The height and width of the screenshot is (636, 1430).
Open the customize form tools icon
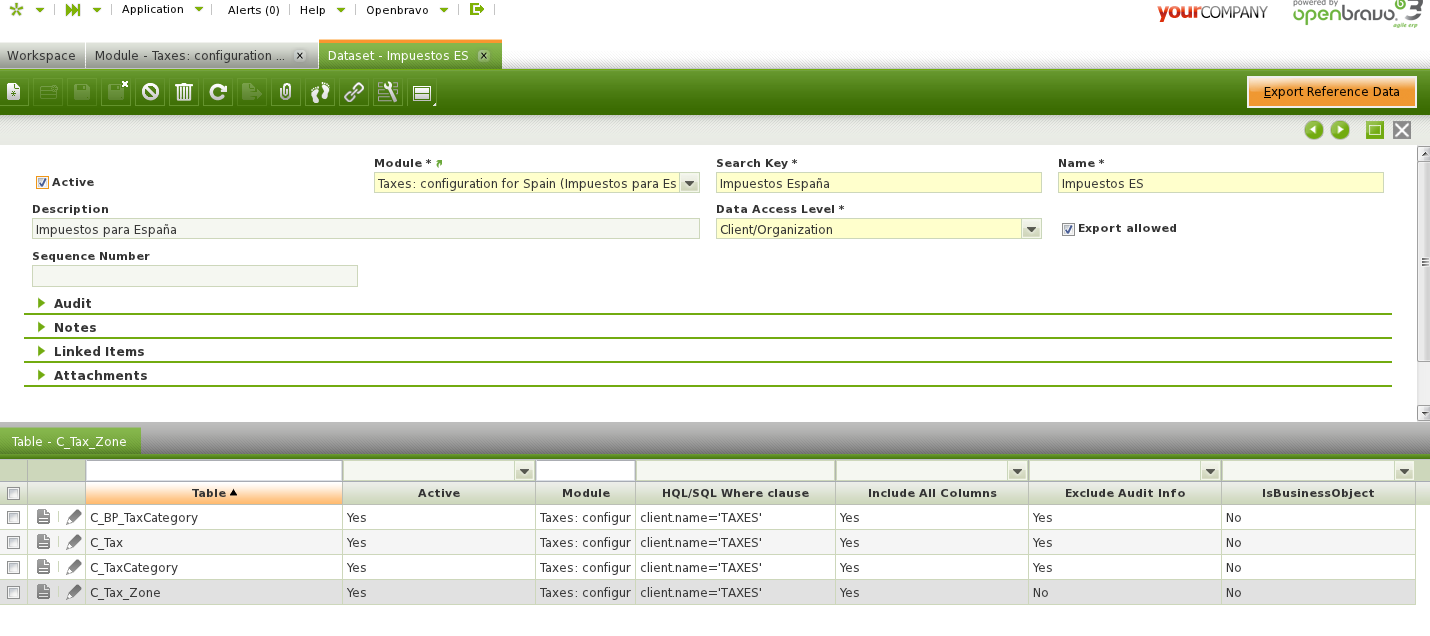click(x=388, y=93)
